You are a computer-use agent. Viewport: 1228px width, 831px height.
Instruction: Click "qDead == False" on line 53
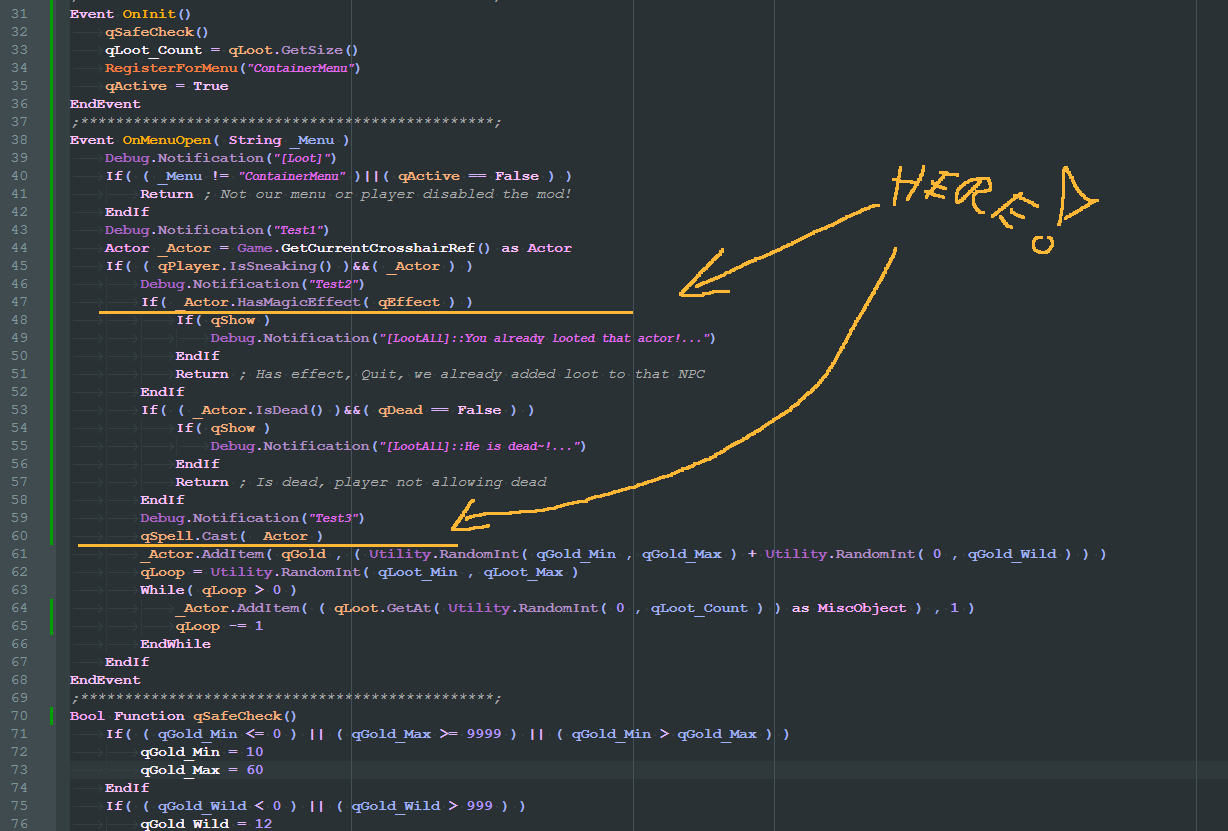tap(442, 410)
